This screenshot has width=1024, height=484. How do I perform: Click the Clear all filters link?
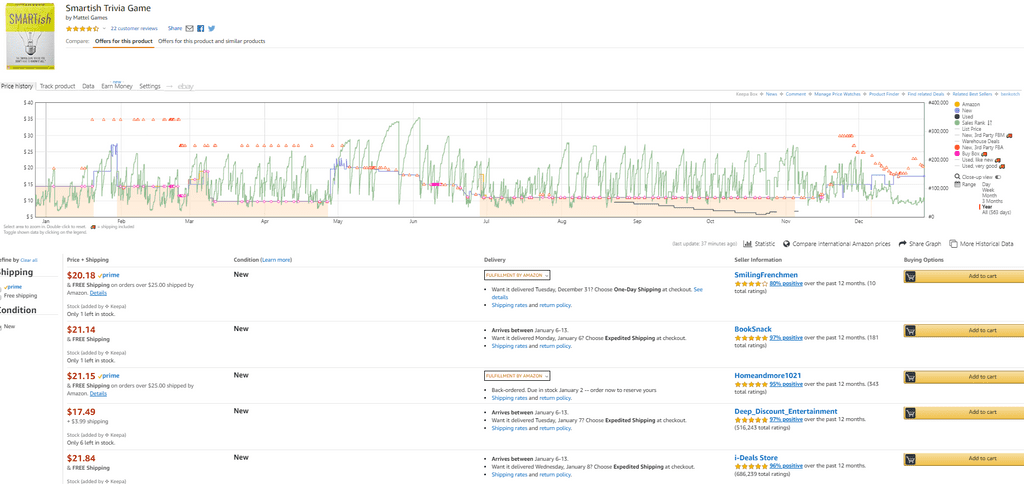(x=29, y=260)
